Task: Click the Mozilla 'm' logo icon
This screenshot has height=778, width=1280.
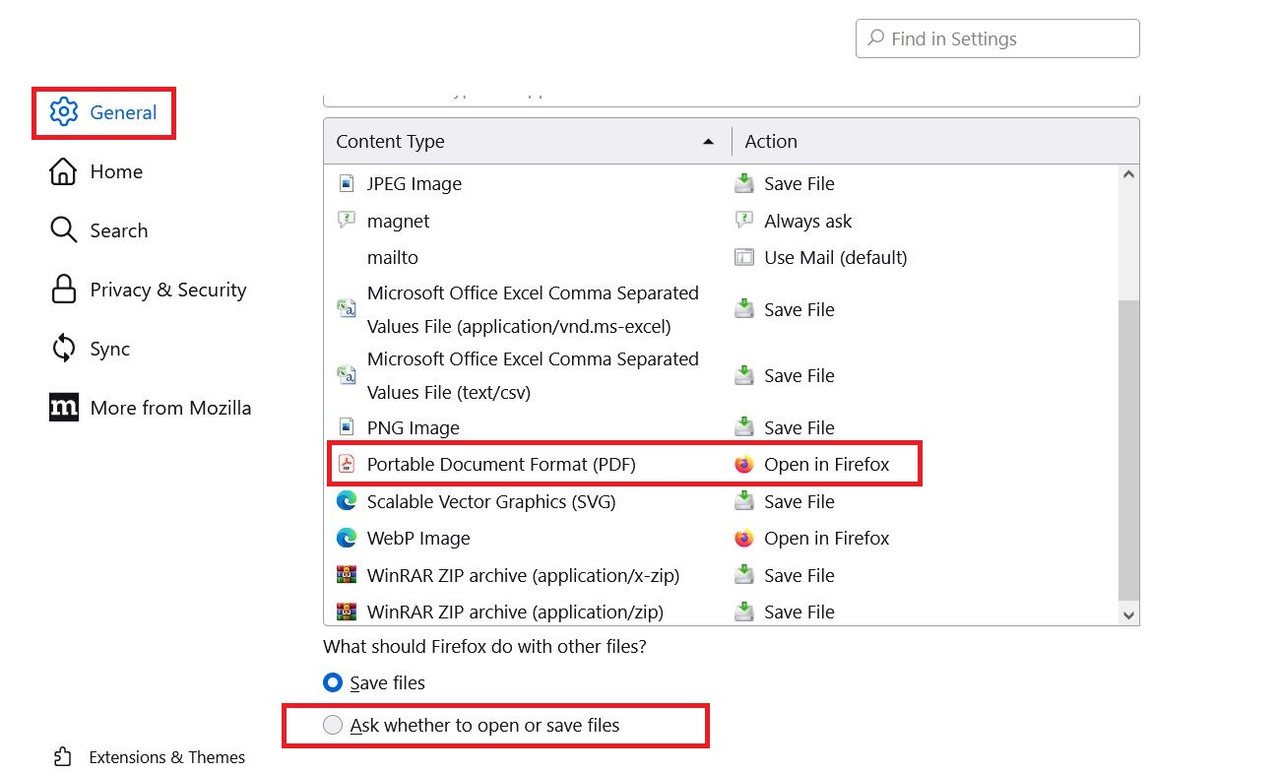Action: [63, 407]
